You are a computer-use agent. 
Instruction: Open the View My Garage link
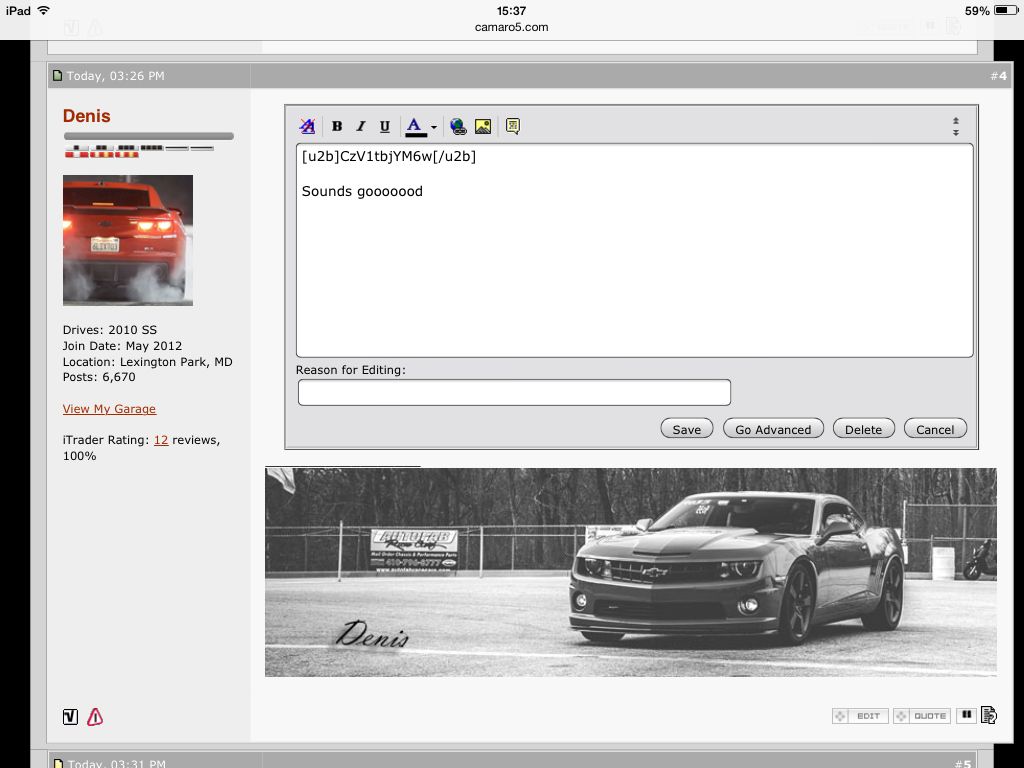coord(109,409)
